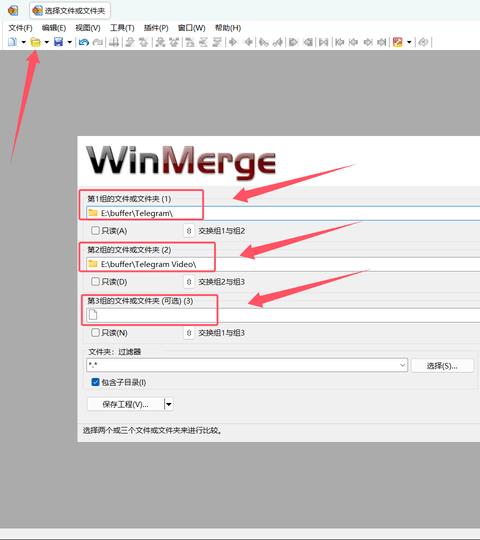Click the WinMerge app icon in title bar
The height and width of the screenshot is (540, 480).
13,11
